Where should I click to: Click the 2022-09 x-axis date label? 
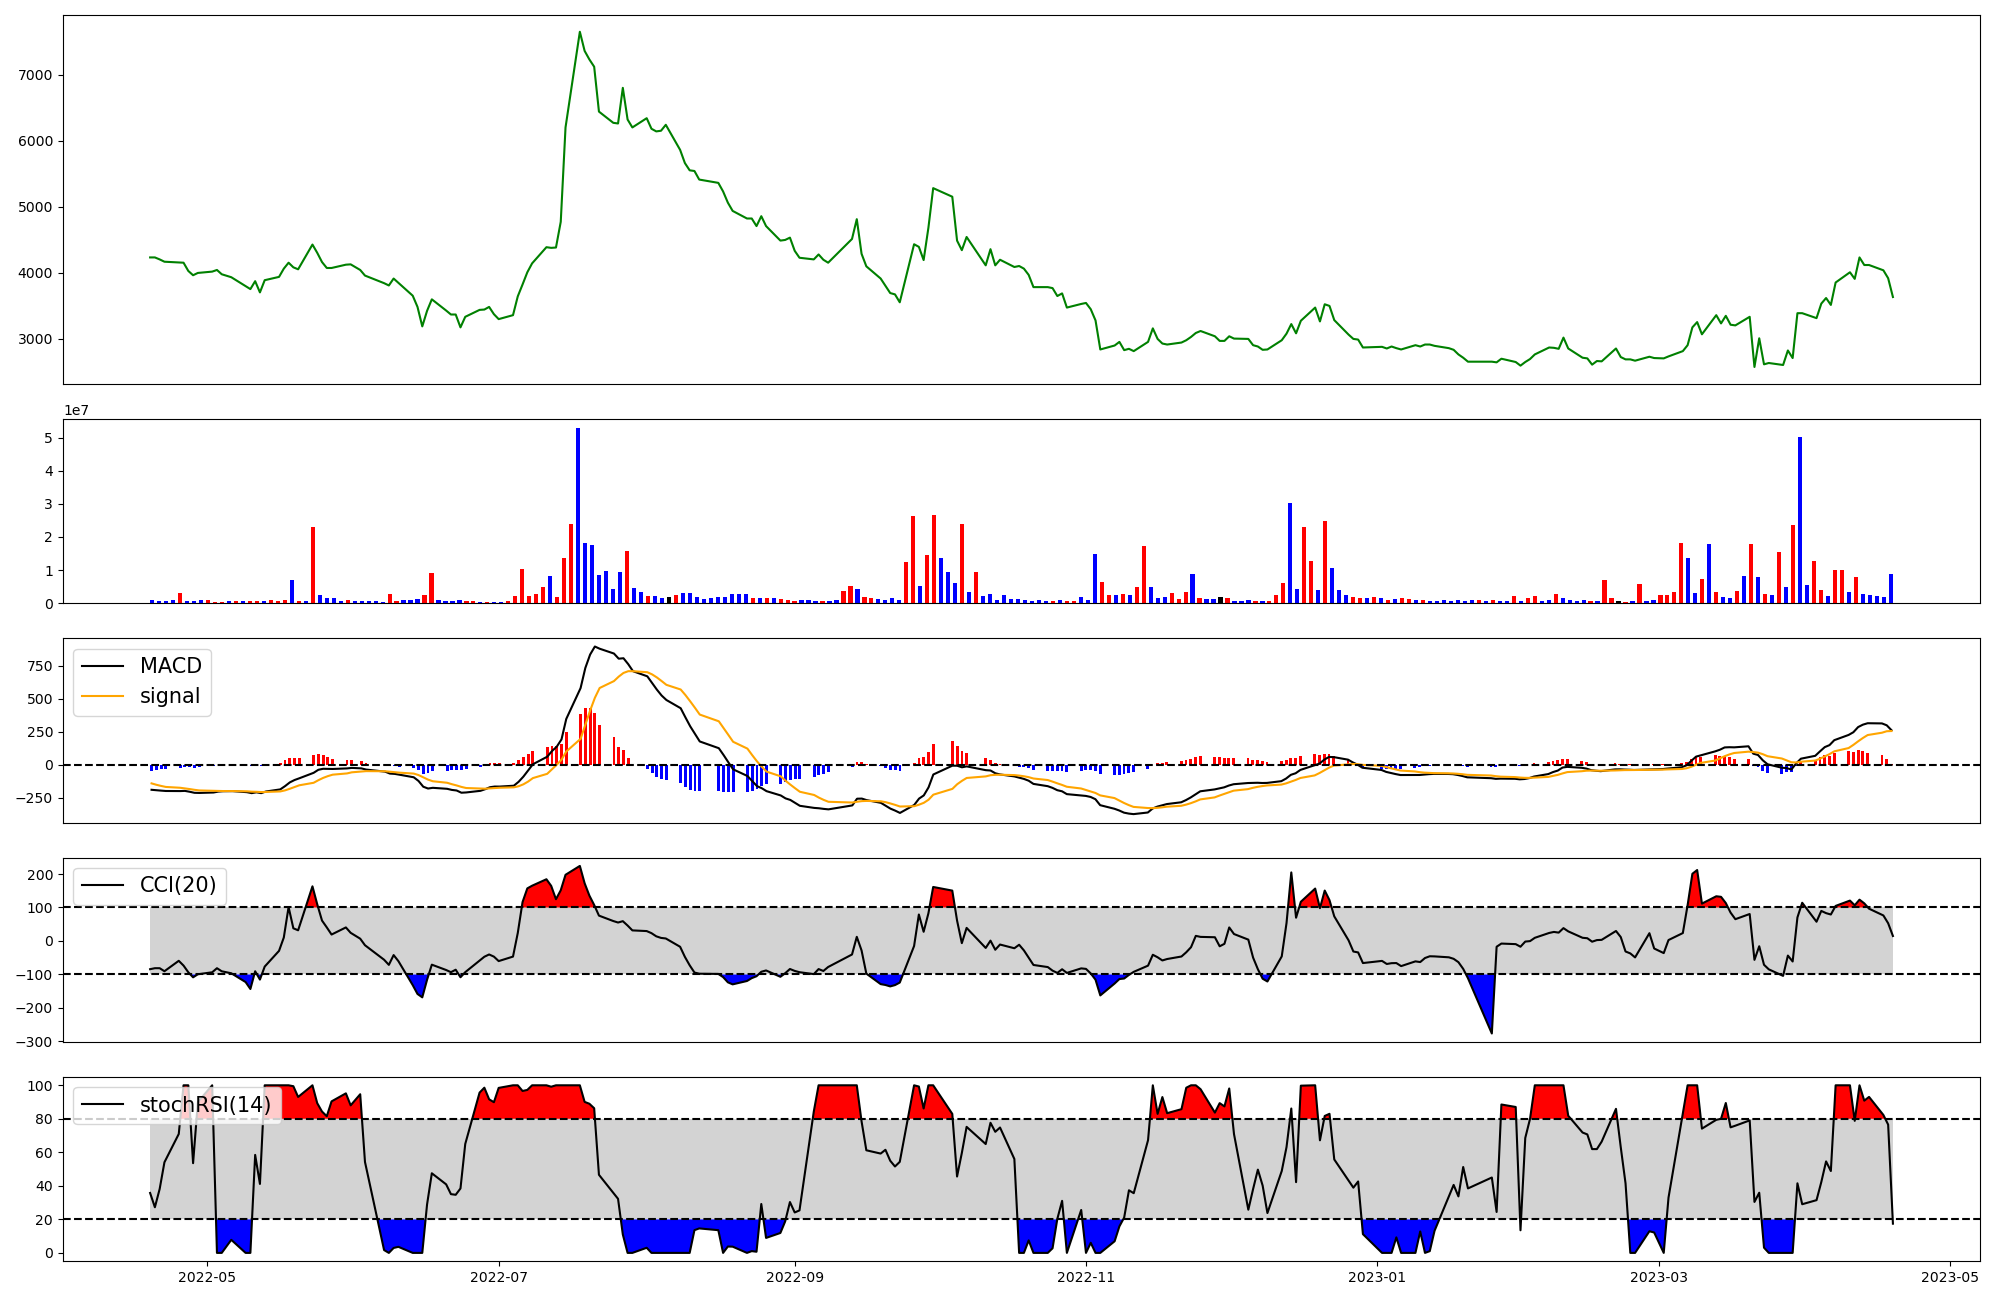795,1277
